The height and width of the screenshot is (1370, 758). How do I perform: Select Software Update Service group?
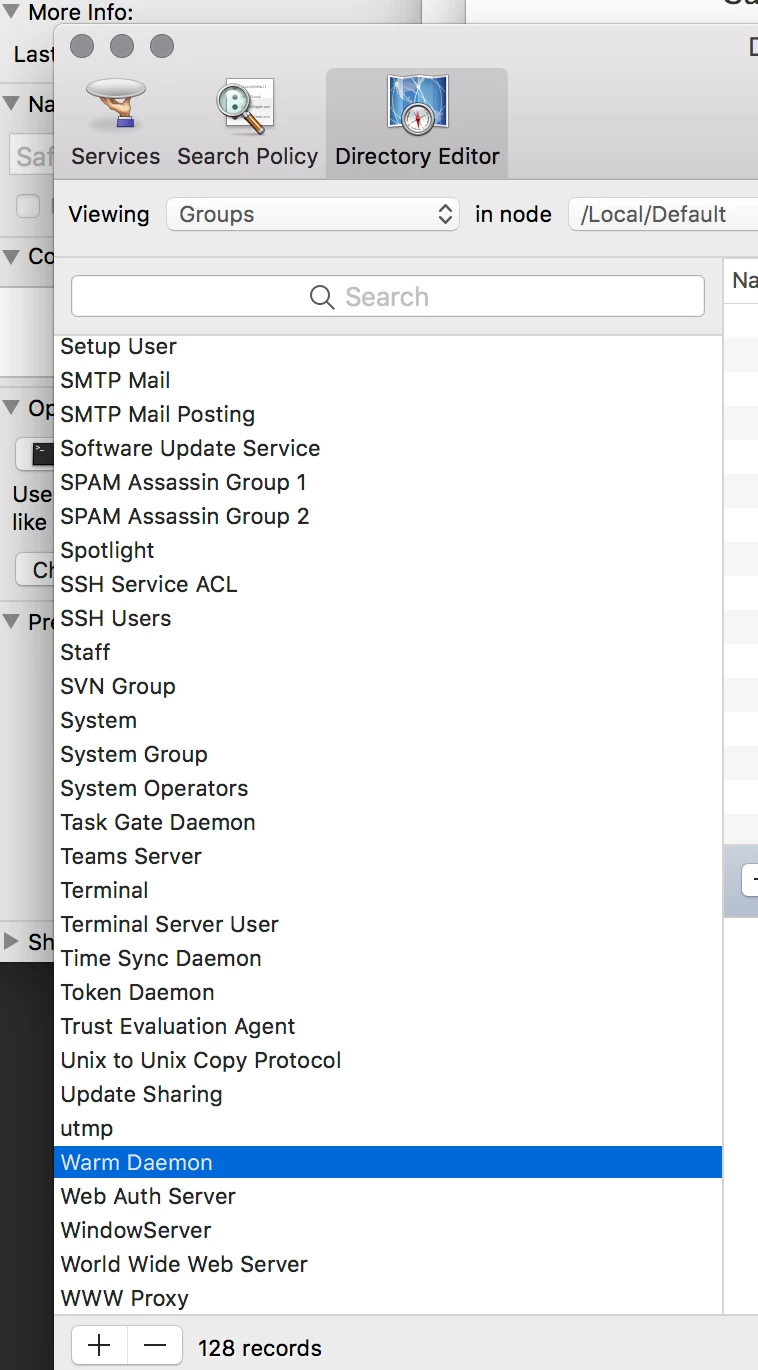pos(388,448)
